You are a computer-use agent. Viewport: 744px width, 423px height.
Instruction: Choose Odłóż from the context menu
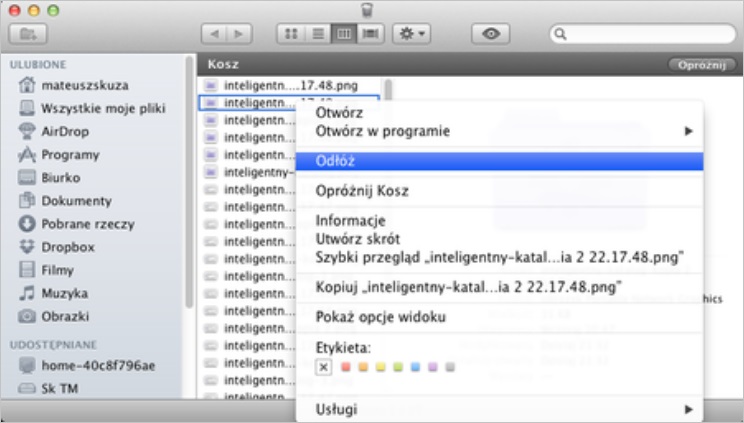335,160
